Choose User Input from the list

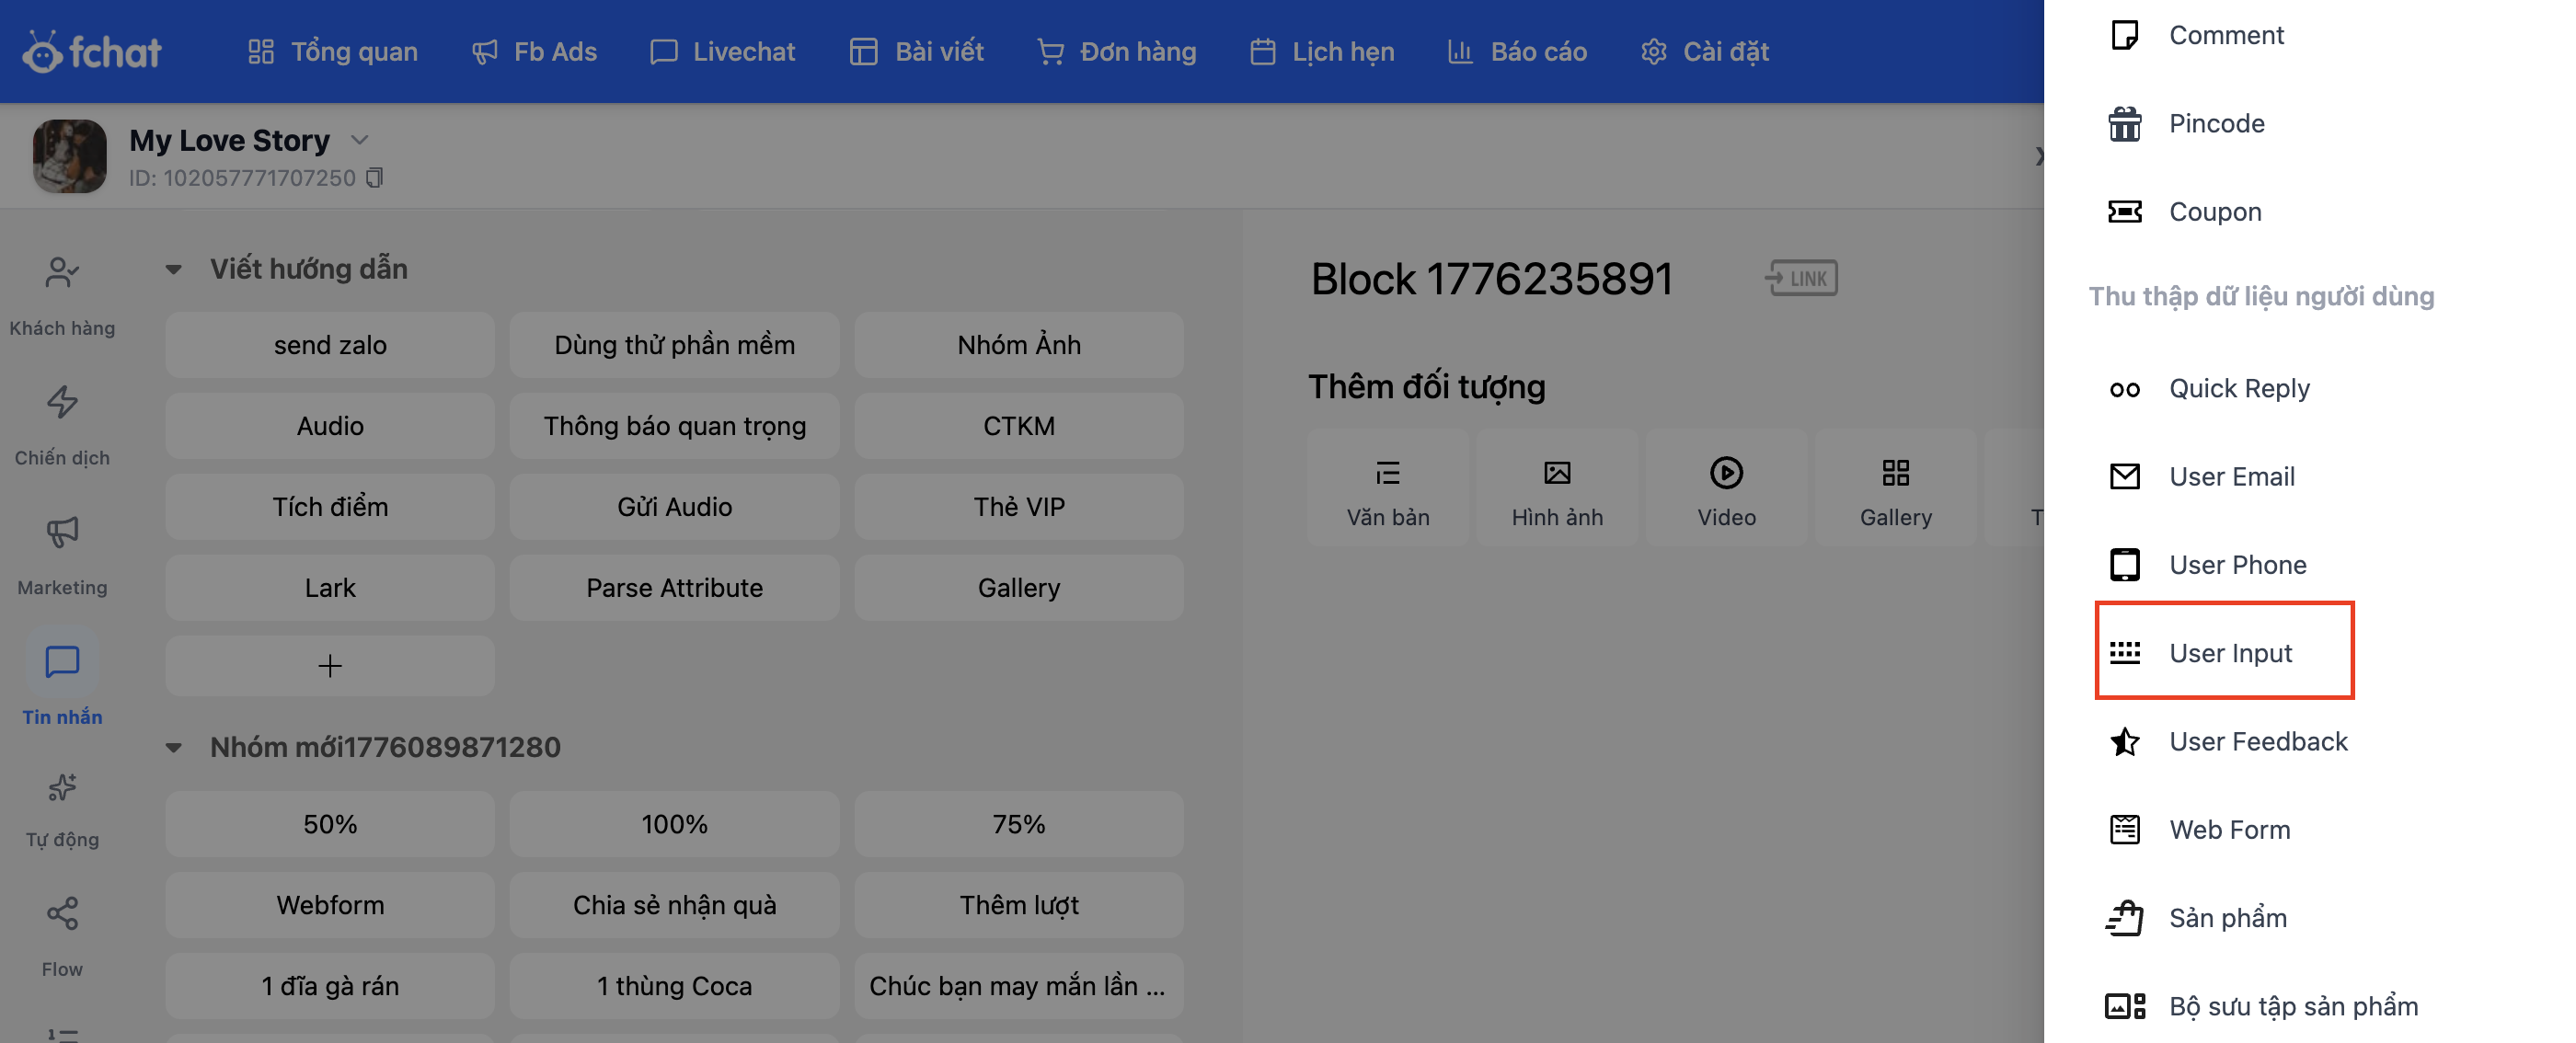(2229, 653)
